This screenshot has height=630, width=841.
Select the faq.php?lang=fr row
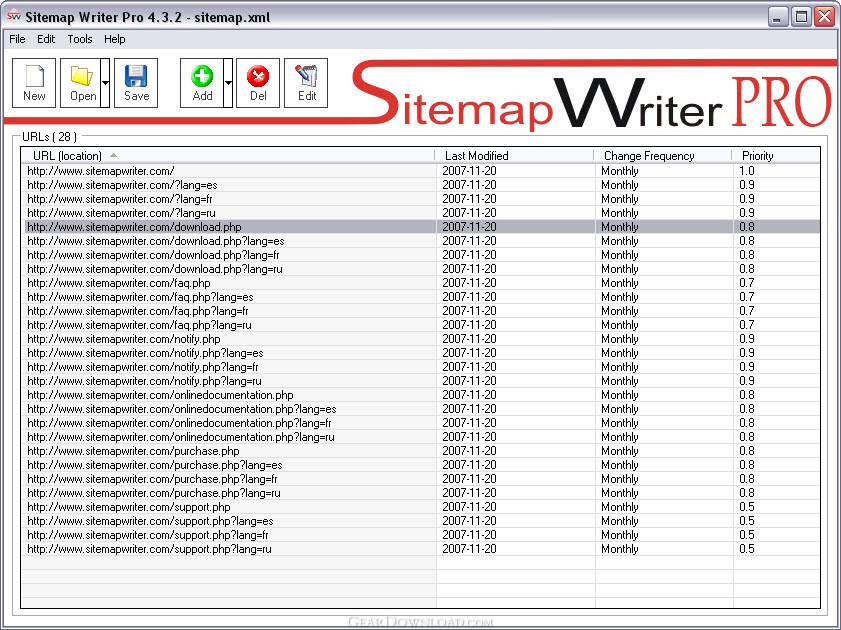[x=420, y=310]
